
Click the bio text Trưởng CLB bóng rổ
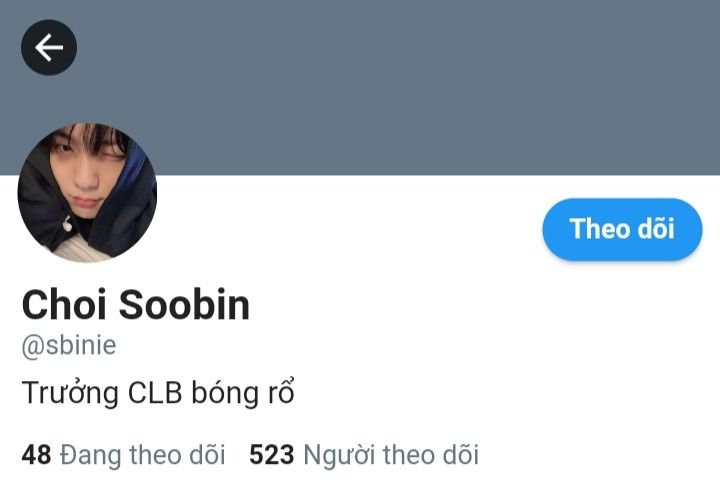158,393
